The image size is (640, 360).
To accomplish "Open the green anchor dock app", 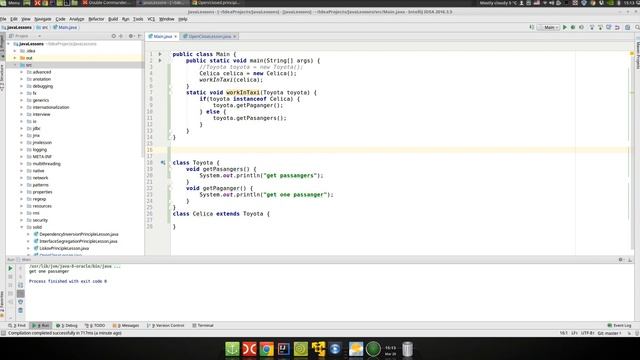I will 232,349.
